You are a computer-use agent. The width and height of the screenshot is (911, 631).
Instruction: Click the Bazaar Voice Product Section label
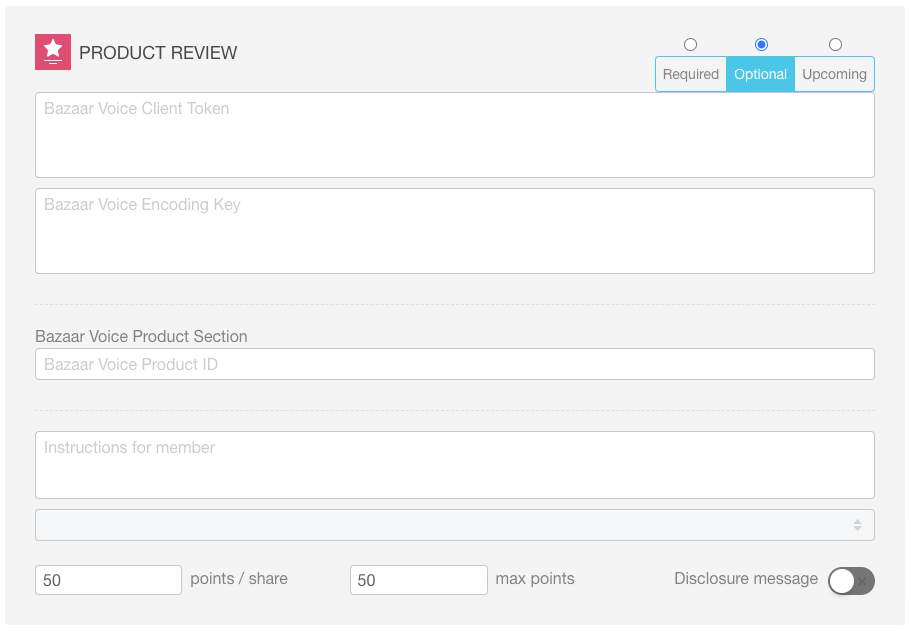coord(141,336)
